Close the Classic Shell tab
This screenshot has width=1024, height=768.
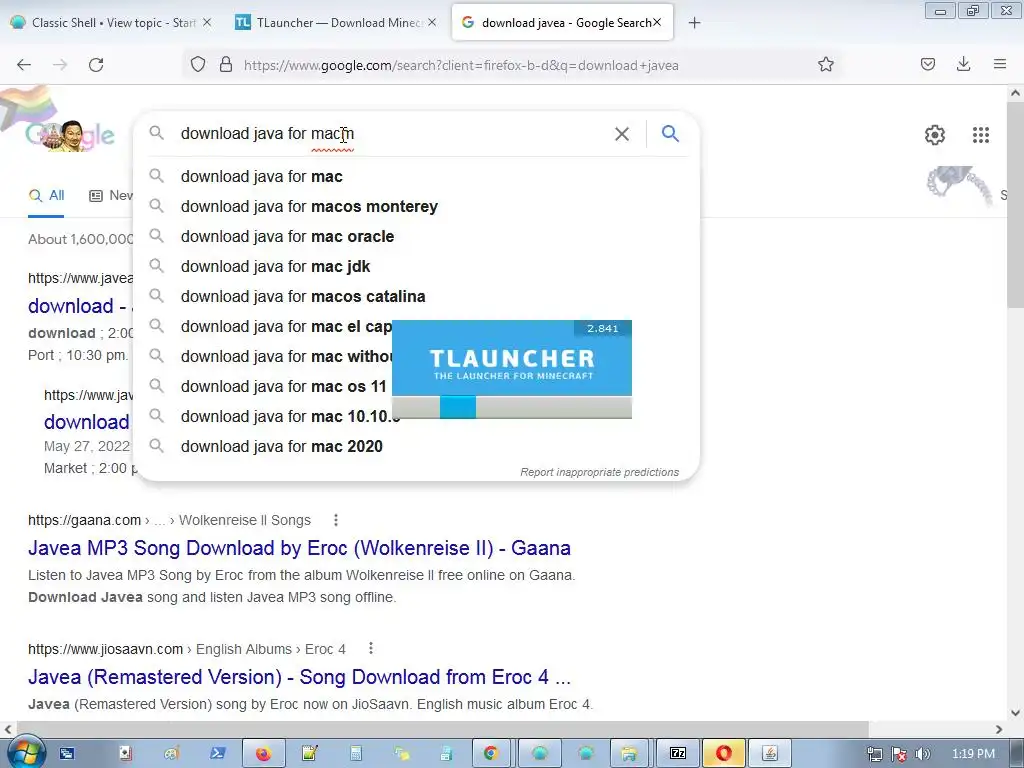207,22
